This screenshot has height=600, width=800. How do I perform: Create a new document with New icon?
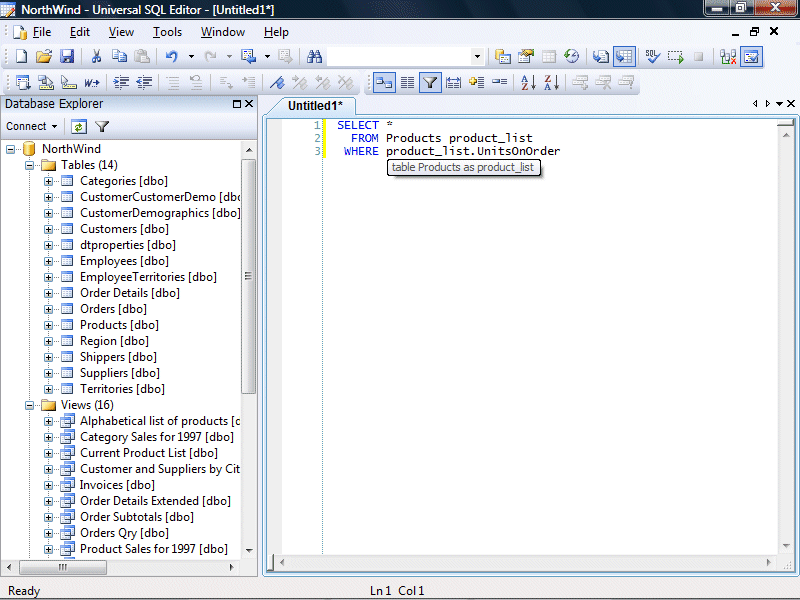21,56
